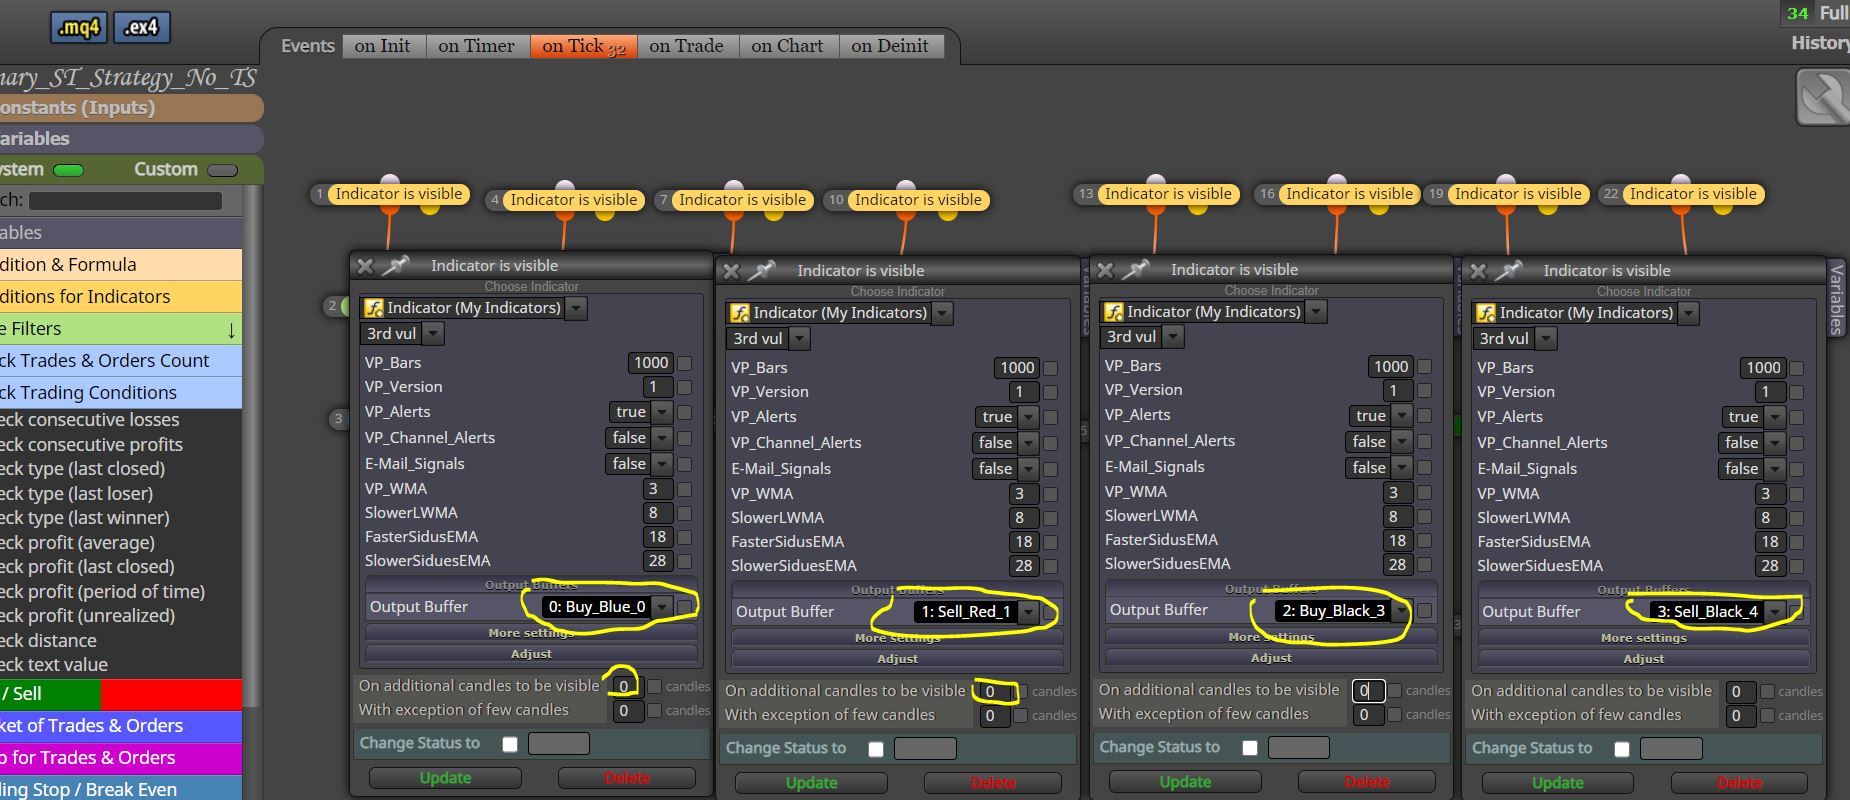The width and height of the screenshot is (1850, 800).
Task: Select block 13 Indicator is visible
Action: [x=1168, y=194]
